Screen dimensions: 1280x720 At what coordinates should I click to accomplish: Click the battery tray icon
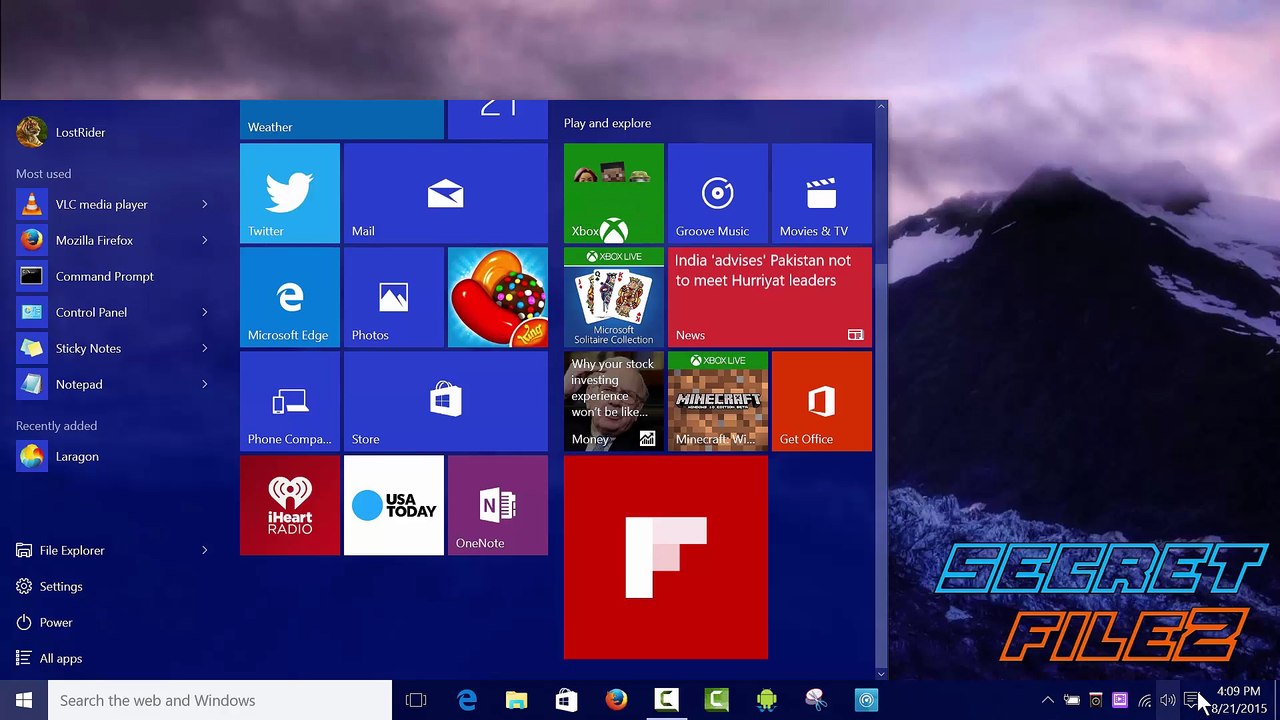pos(1071,700)
